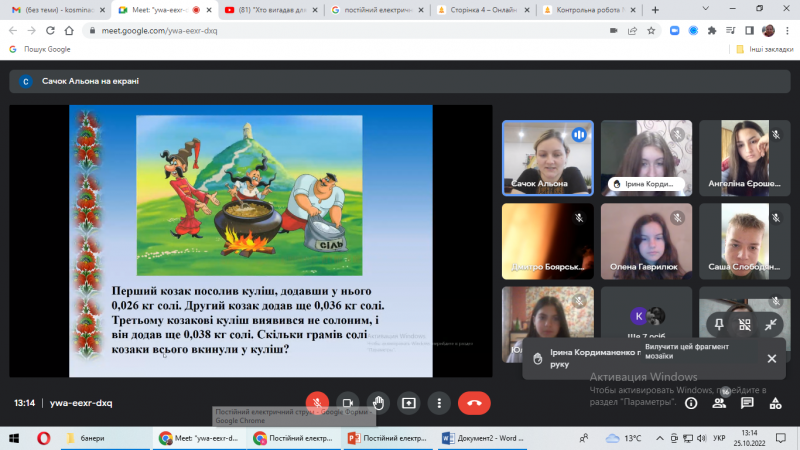
Task: Open the Windows Start menu
Action: (14, 438)
